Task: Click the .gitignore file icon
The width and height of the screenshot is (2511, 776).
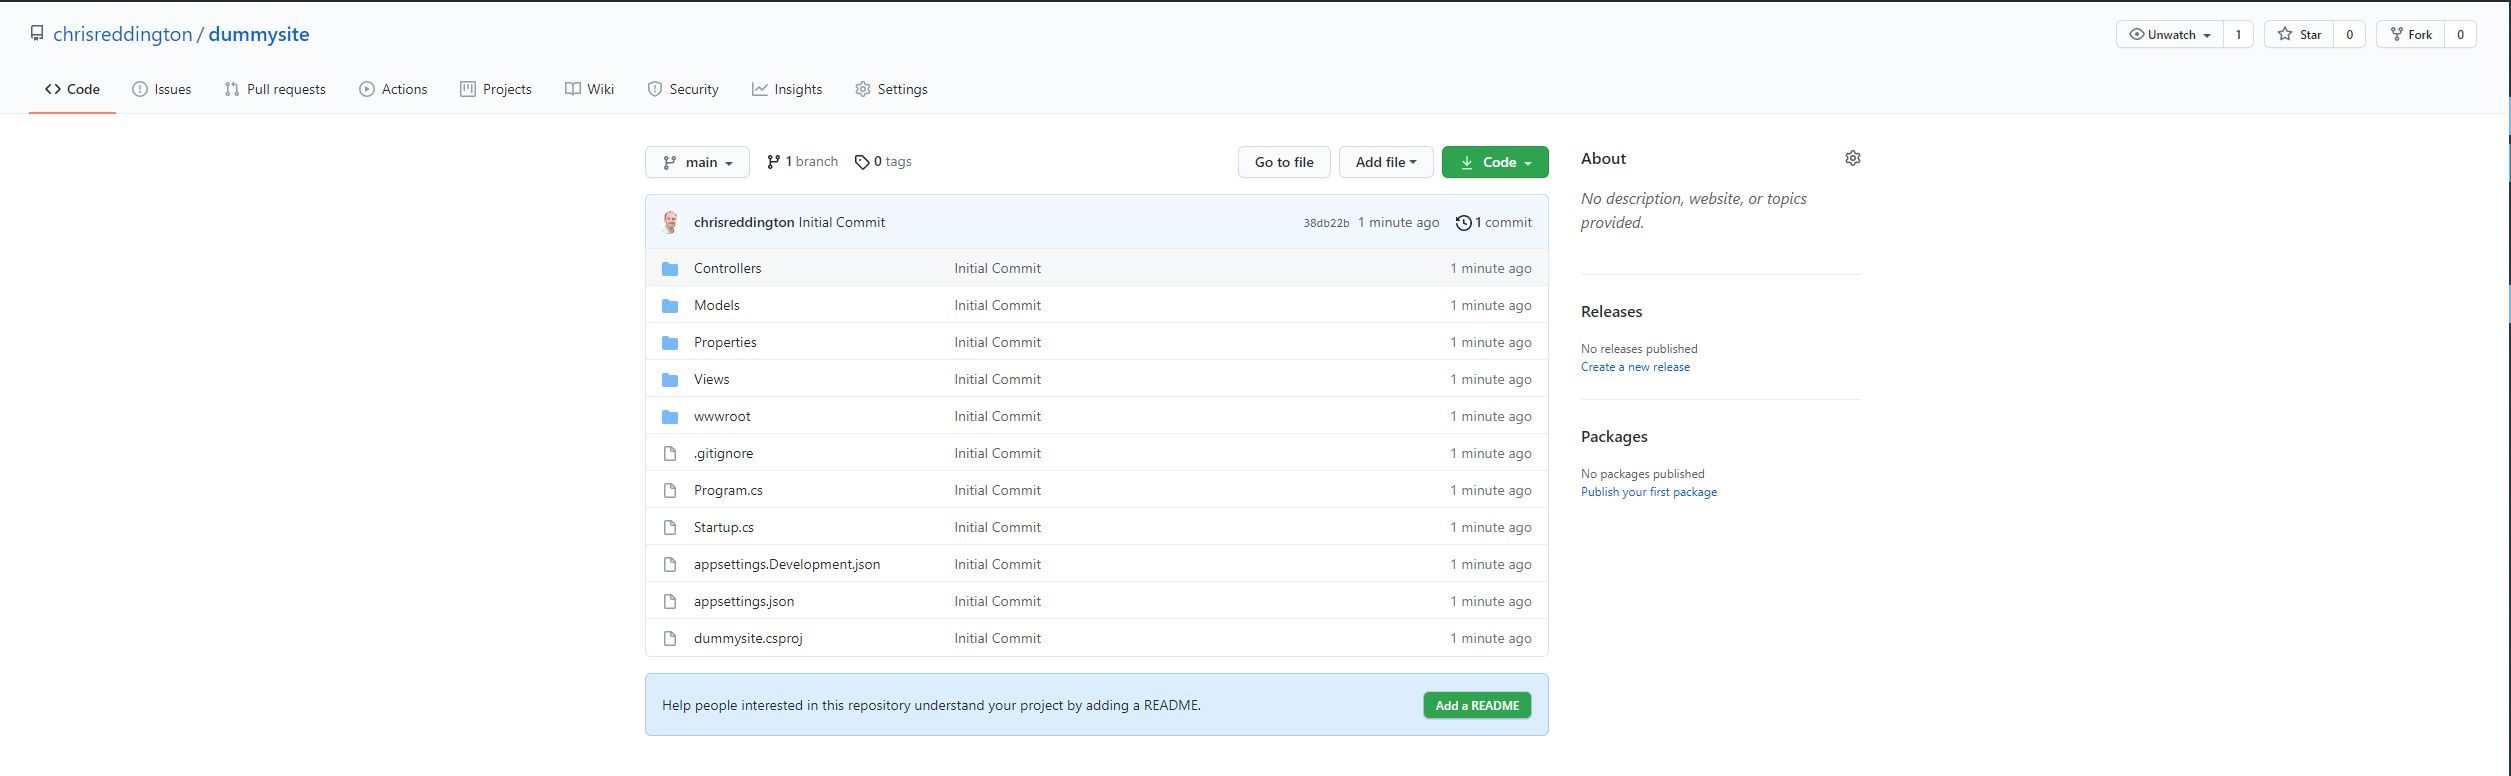Action: click(x=670, y=453)
